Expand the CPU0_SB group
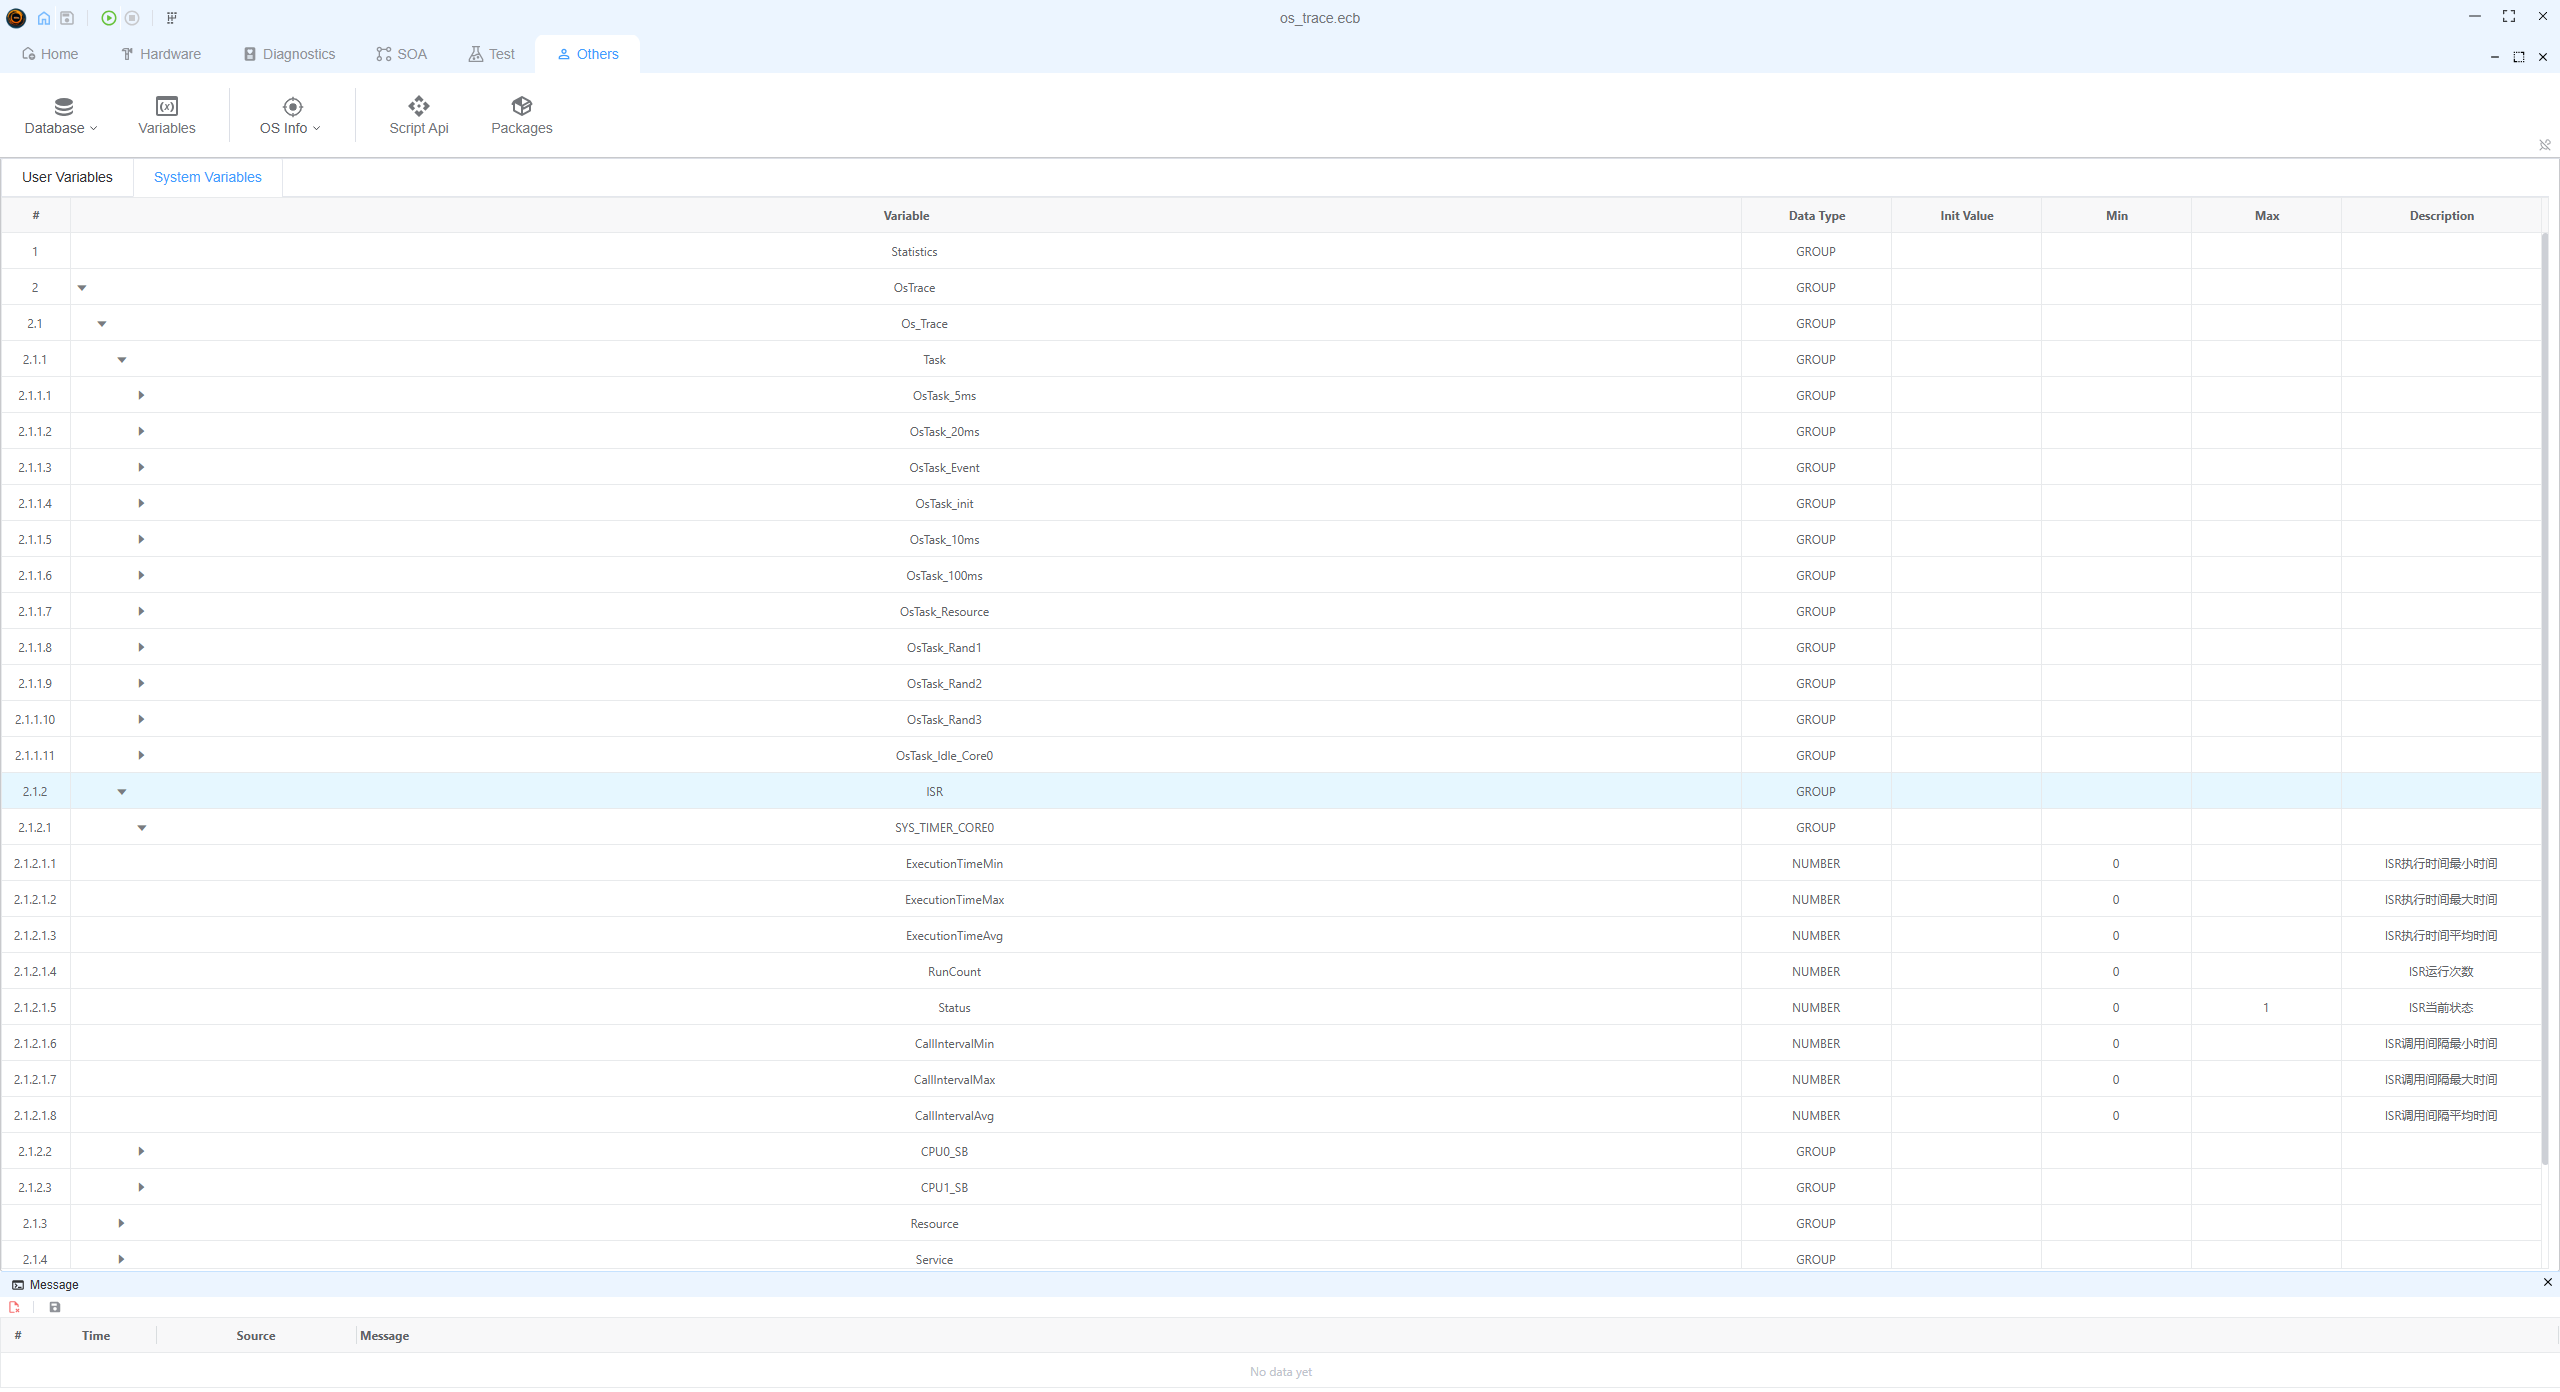The width and height of the screenshot is (2560, 1392). (x=141, y=1152)
